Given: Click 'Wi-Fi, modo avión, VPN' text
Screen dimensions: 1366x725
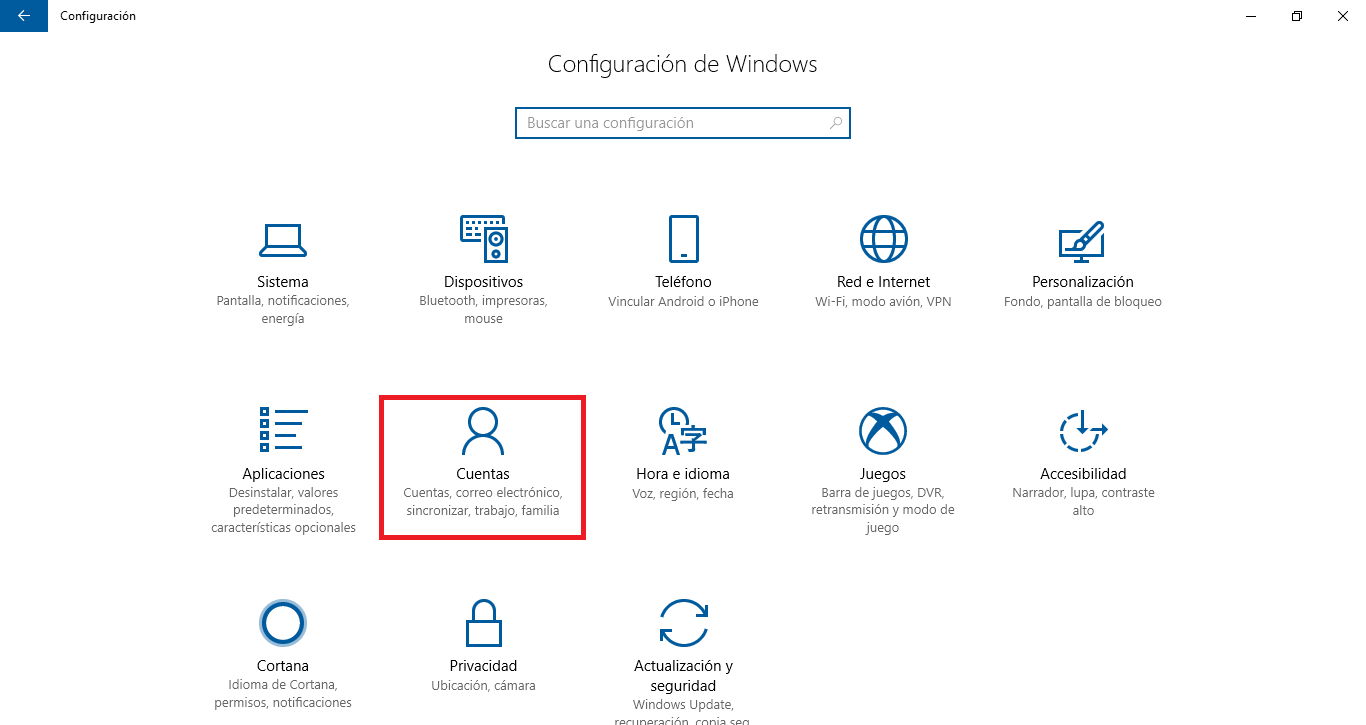Looking at the screenshot, I should [x=883, y=302].
